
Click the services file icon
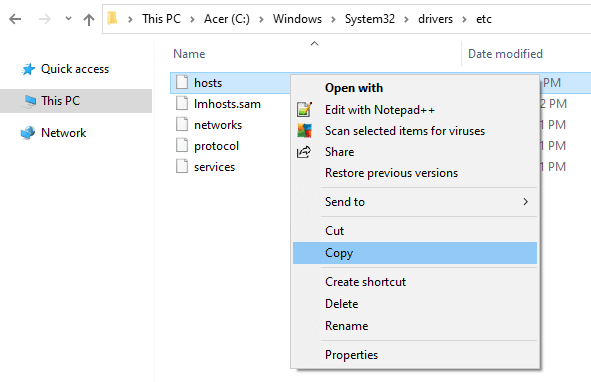(x=182, y=166)
